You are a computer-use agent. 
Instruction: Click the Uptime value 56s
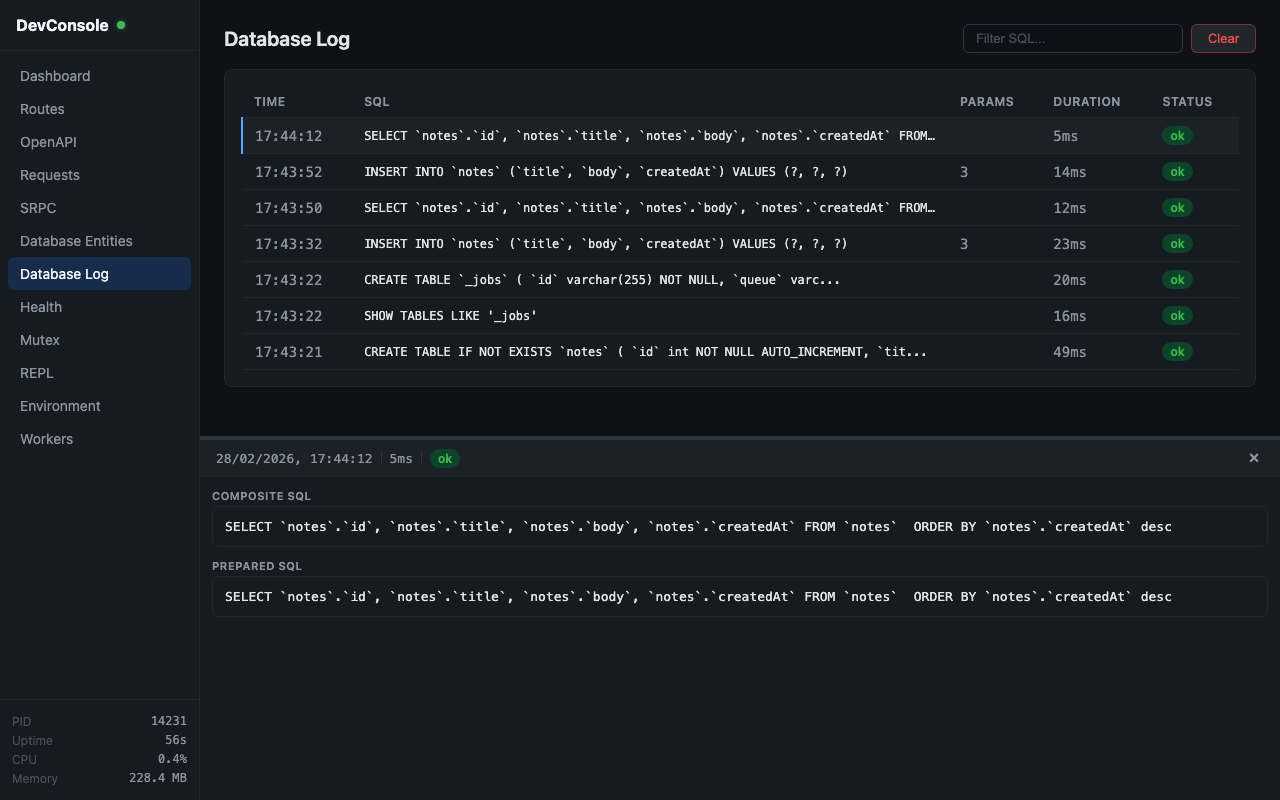coord(176,740)
